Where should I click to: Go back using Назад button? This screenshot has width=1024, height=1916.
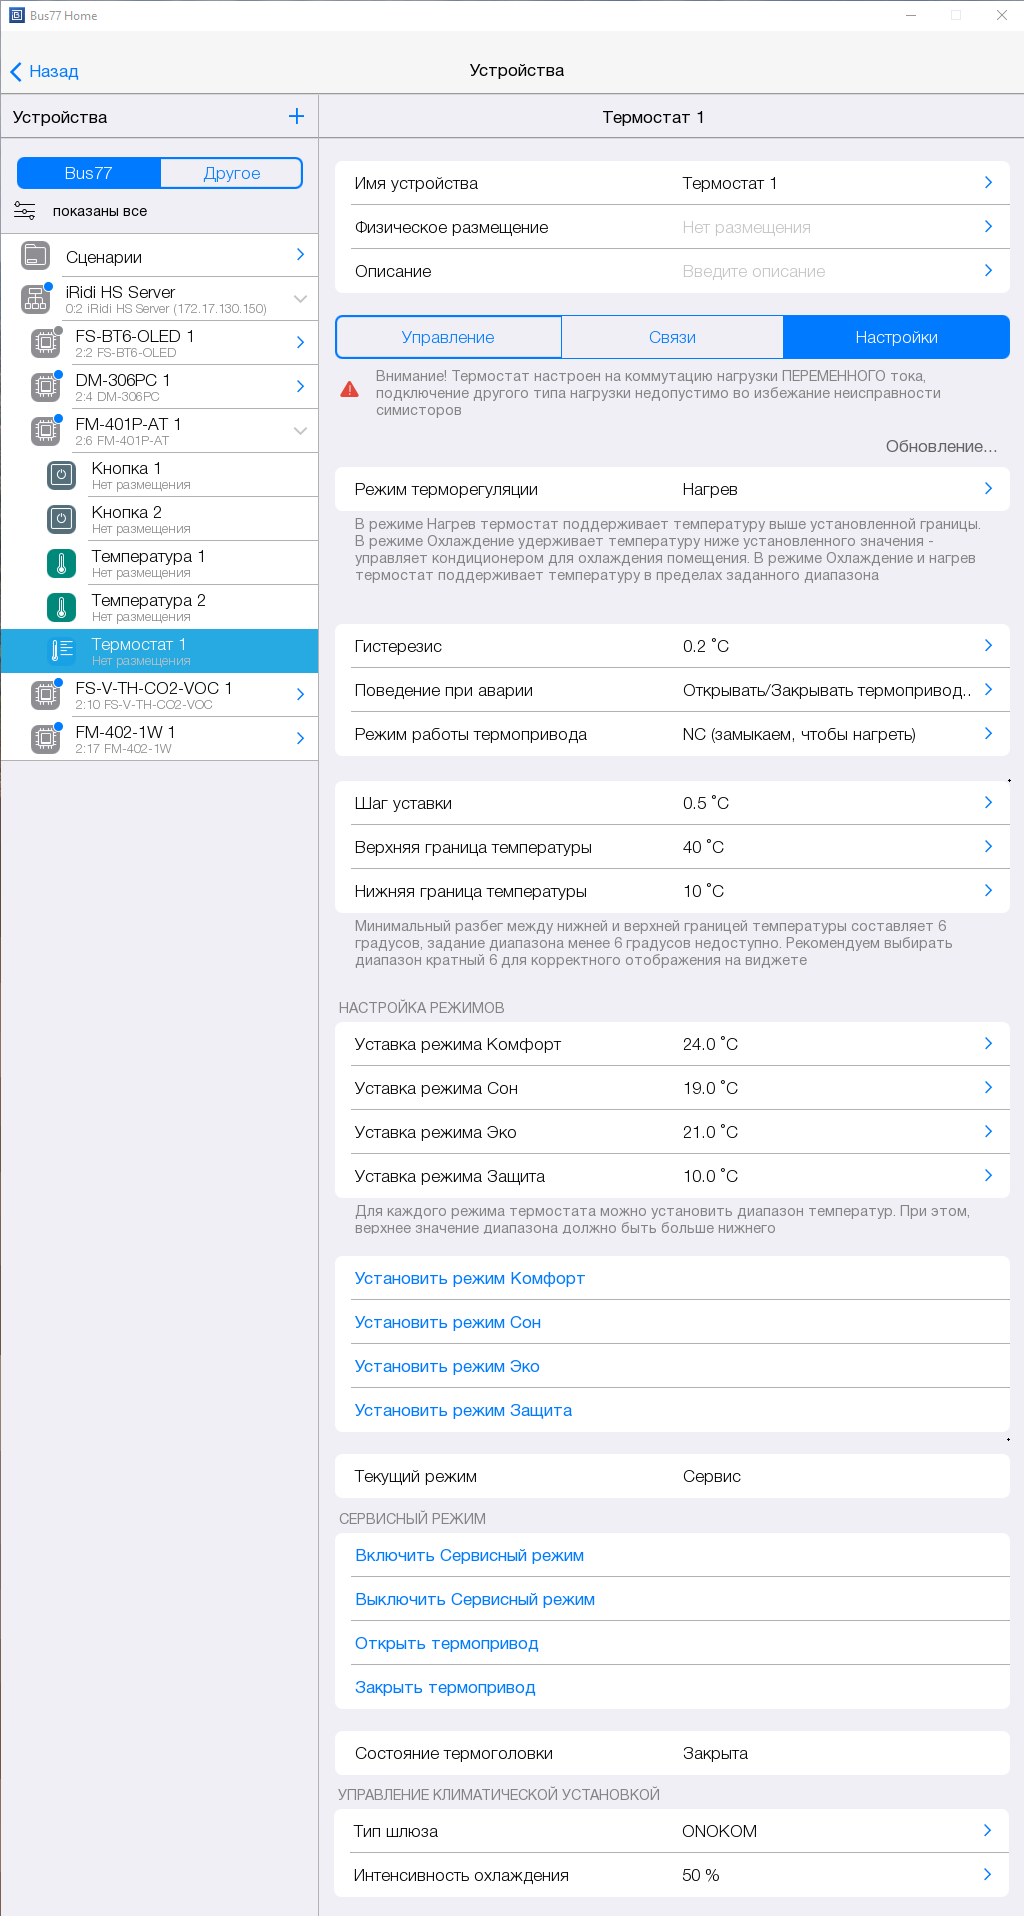click(45, 71)
